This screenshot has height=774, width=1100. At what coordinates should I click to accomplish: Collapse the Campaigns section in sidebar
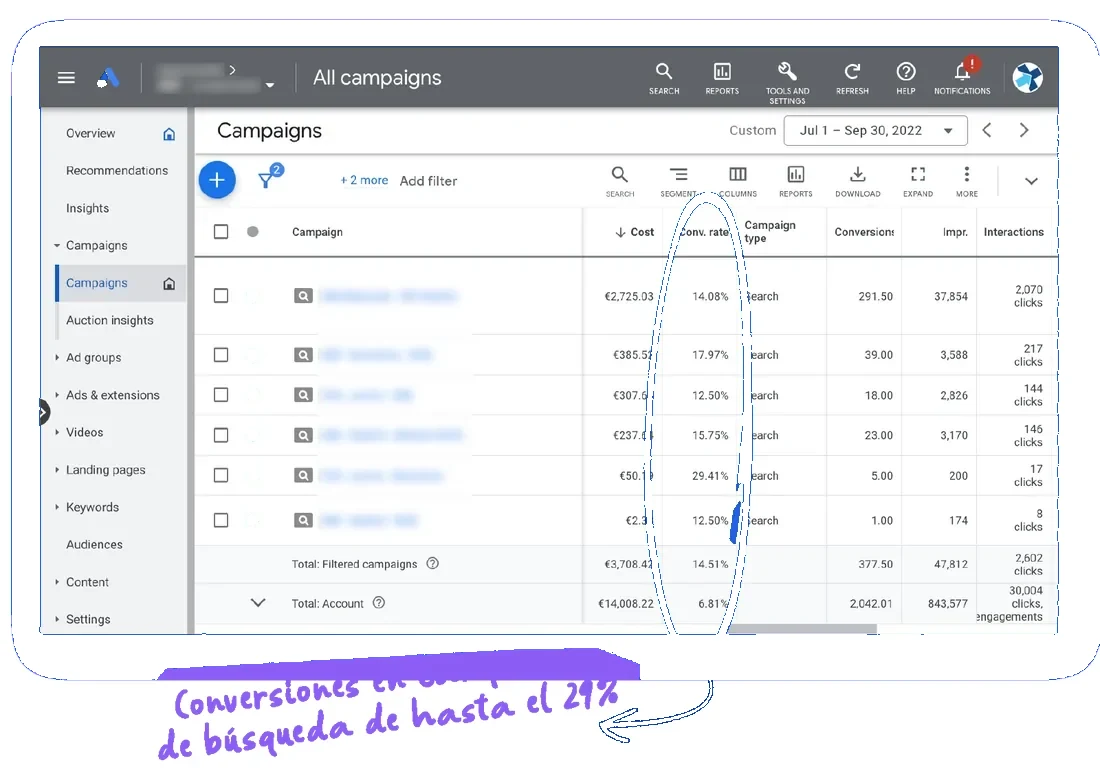pyautogui.click(x=57, y=246)
